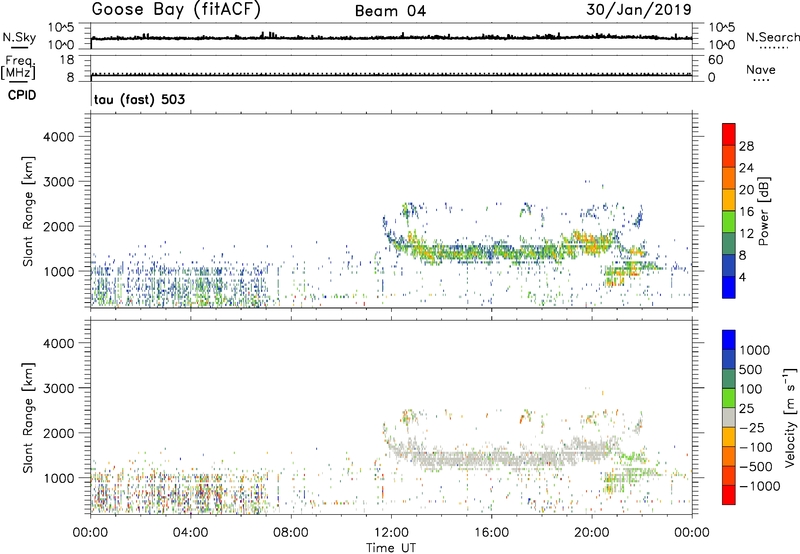Click the '16' tick on Power colorbar
The width and height of the screenshot is (800, 554).
click(x=746, y=212)
